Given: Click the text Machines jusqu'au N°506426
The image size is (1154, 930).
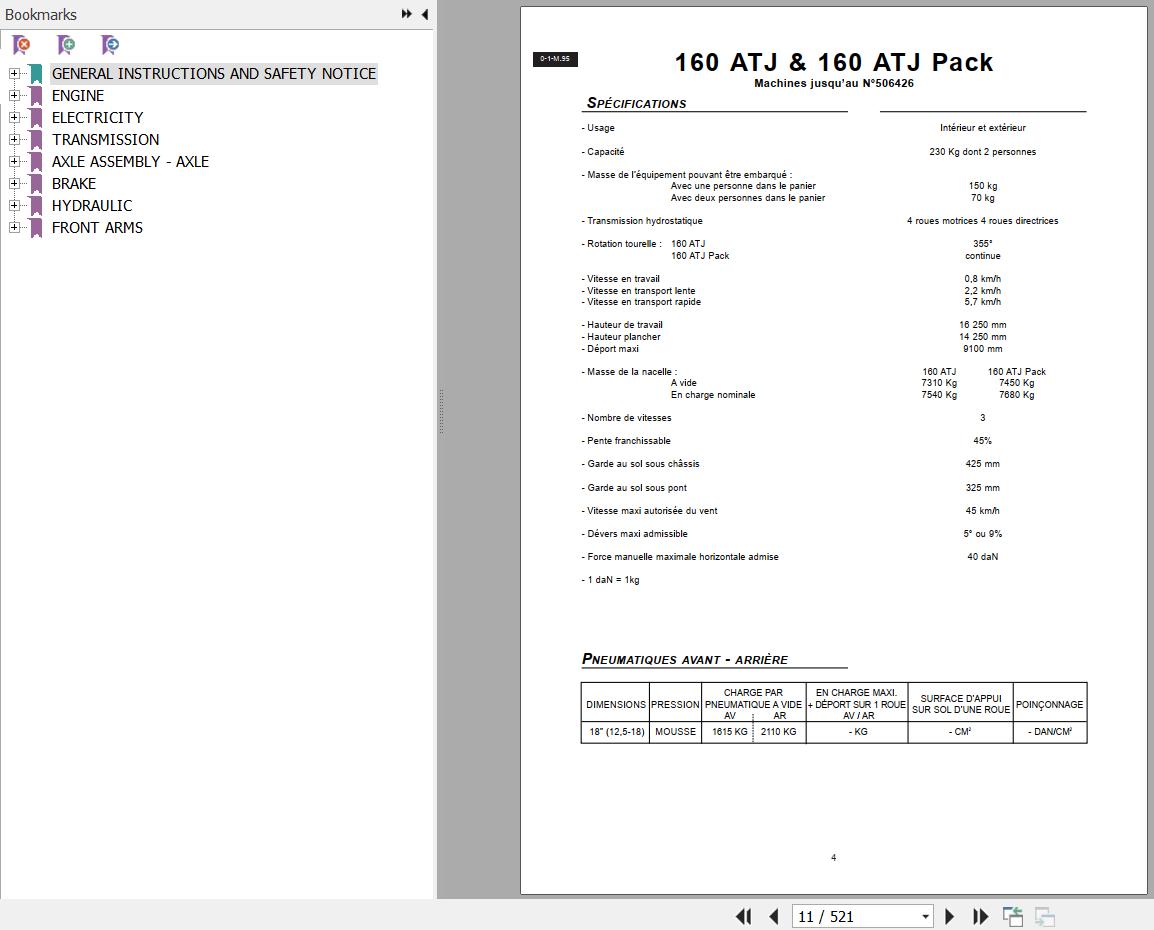Looking at the screenshot, I should click(834, 83).
